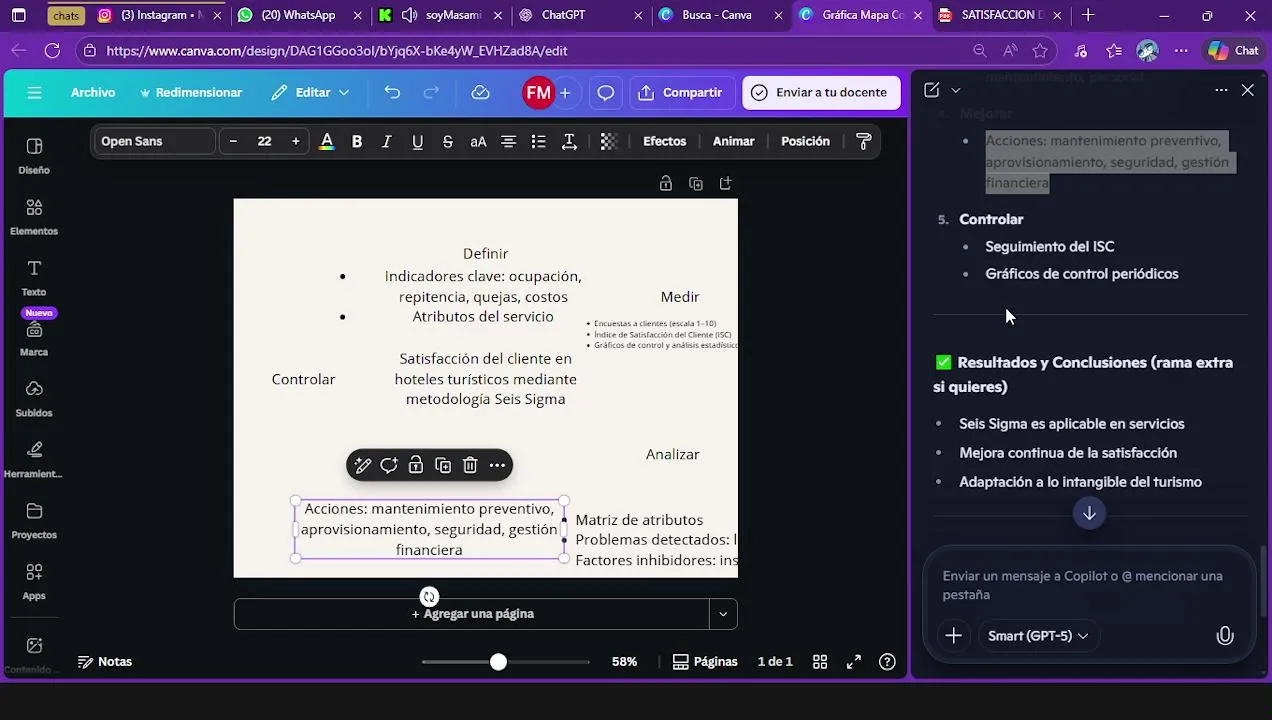Open the Animar panel
This screenshot has height=720, width=1272.
[x=733, y=141]
